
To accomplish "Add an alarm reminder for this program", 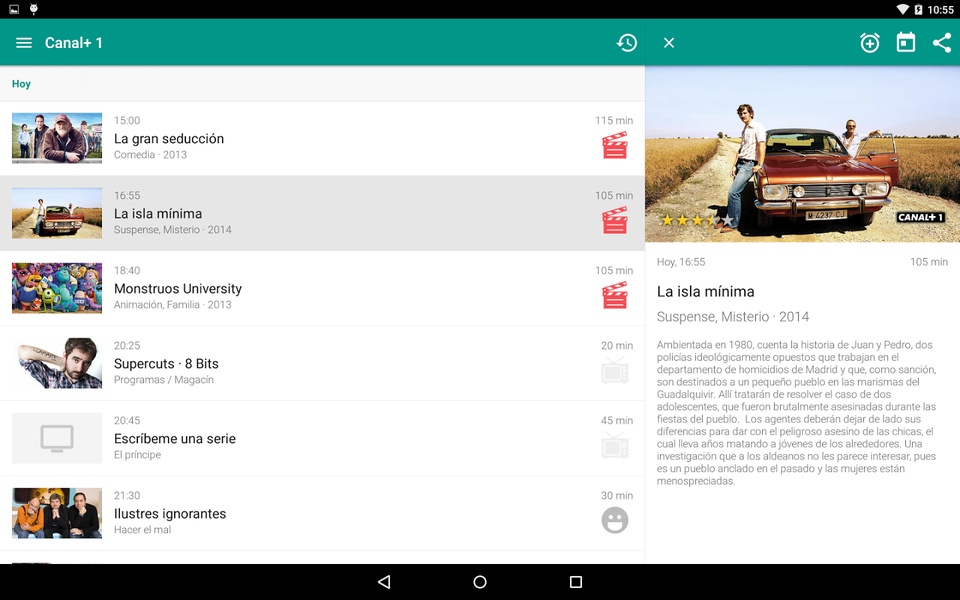I will [869, 43].
